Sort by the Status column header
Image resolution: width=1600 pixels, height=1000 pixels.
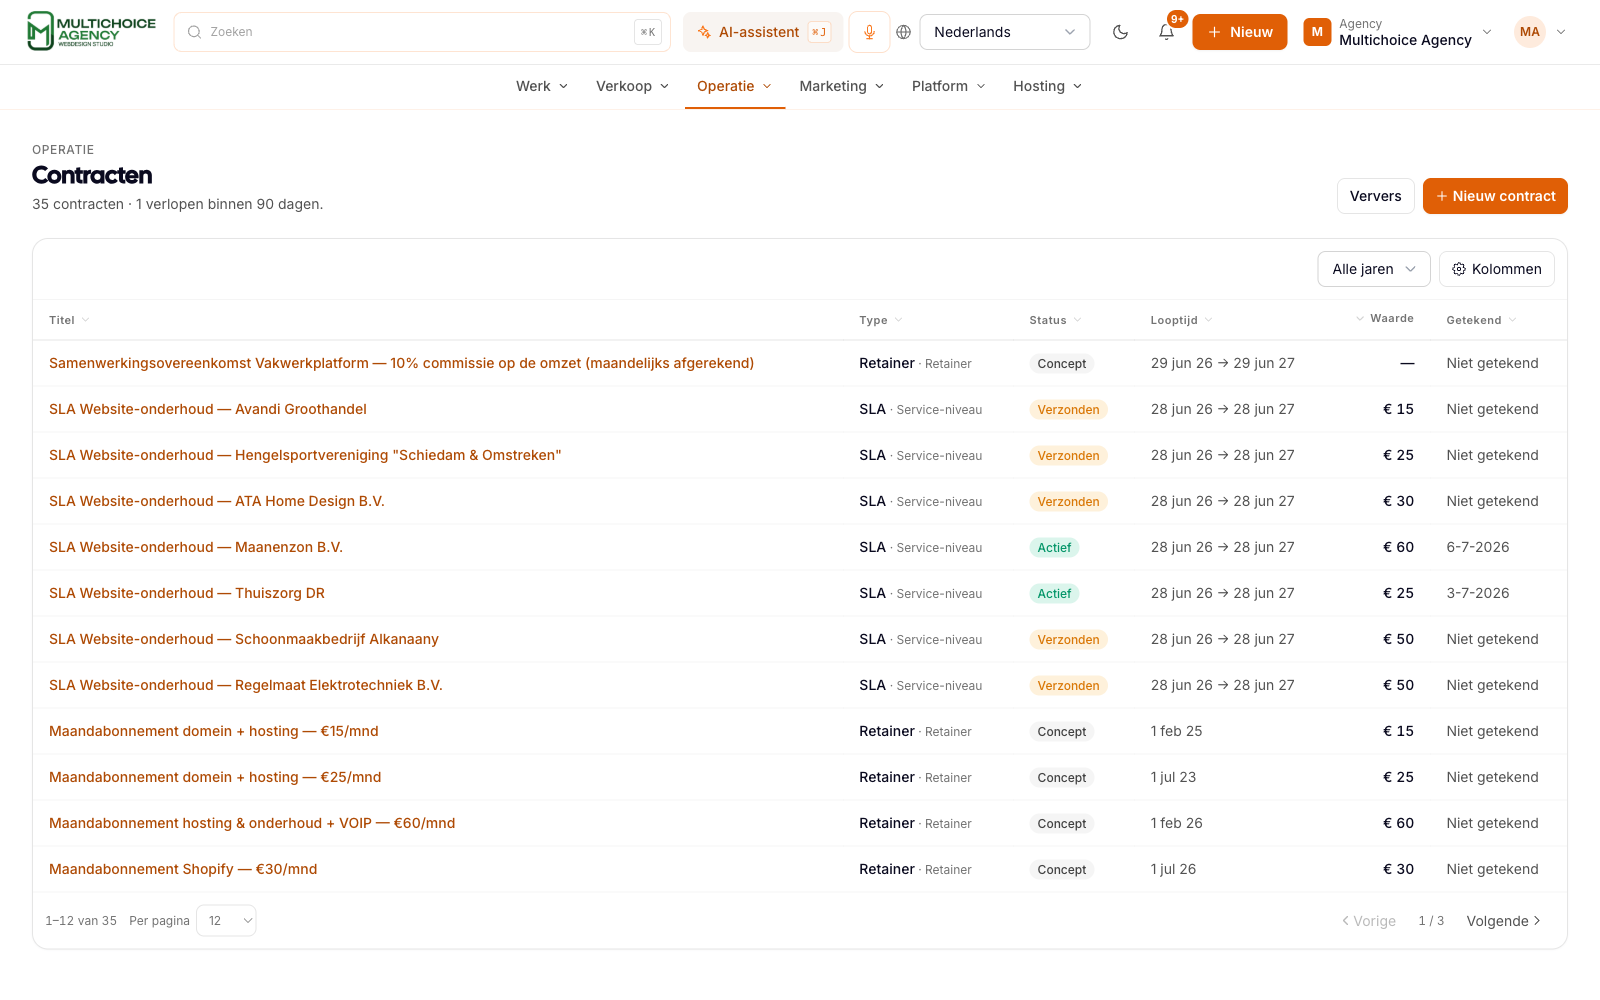point(1055,320)
